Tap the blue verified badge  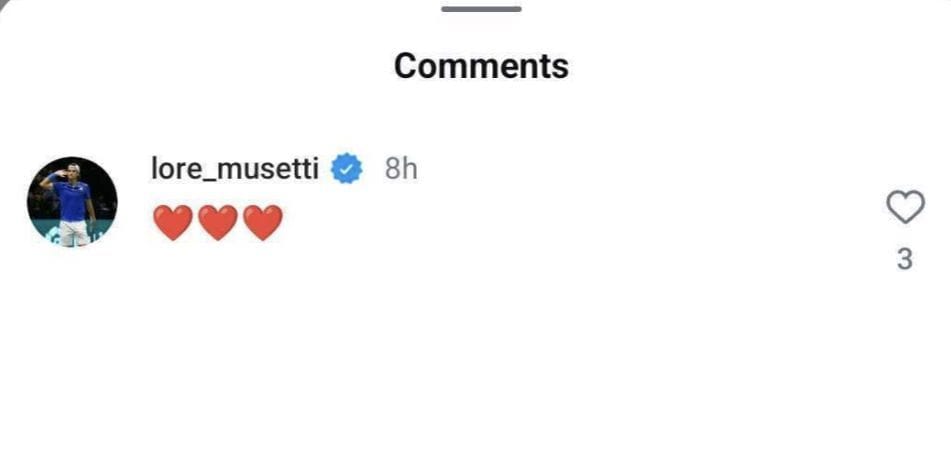[347, 169]
